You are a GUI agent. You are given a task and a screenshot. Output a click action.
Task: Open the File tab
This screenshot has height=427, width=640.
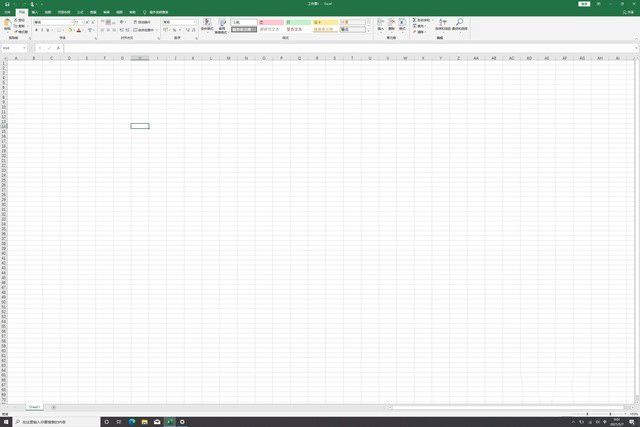coord(7,12)
